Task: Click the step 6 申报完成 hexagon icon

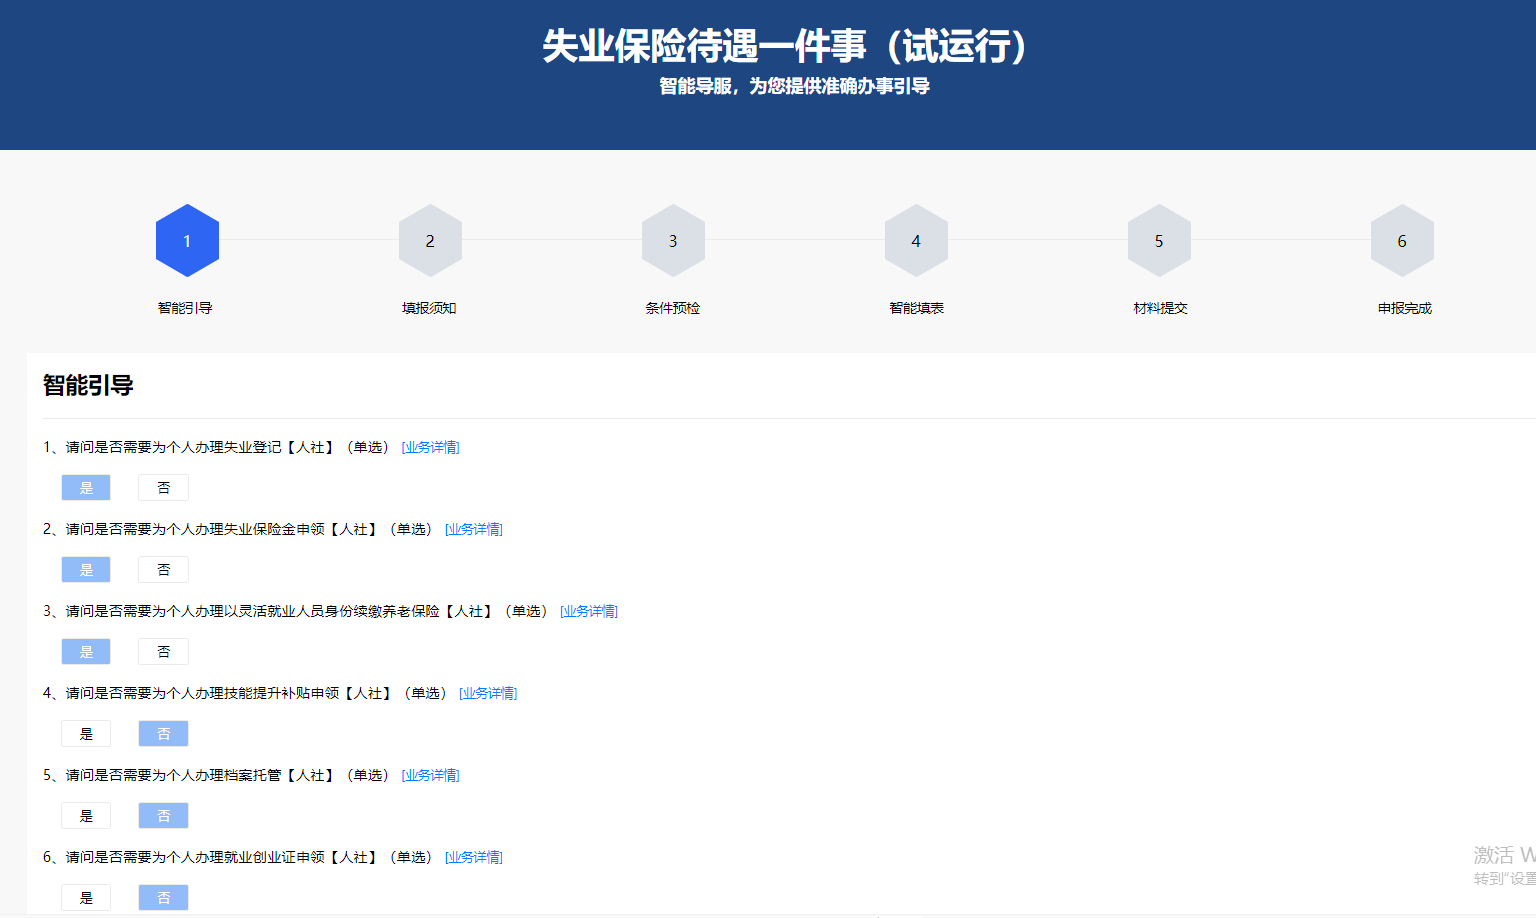Action: (1402, 240)
